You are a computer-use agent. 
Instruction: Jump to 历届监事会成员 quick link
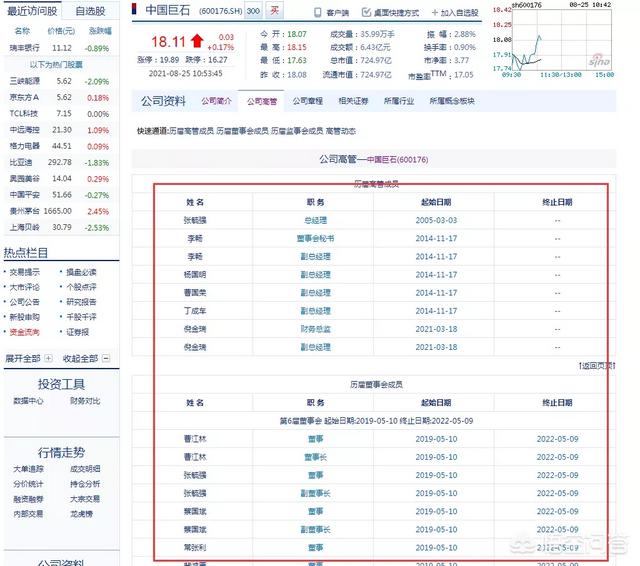pyautogui.click(x=297, y=131)
